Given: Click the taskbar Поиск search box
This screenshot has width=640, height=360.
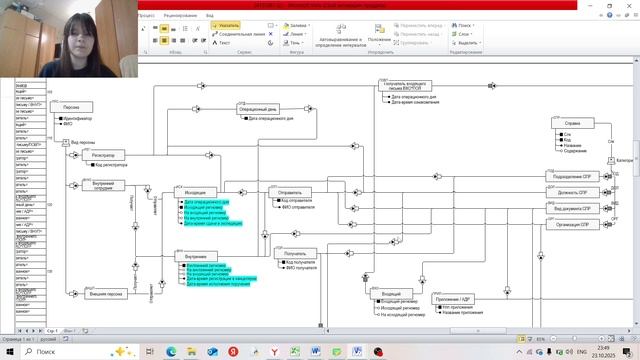Looking at the screenshot, I should click(x=80, y=351).
